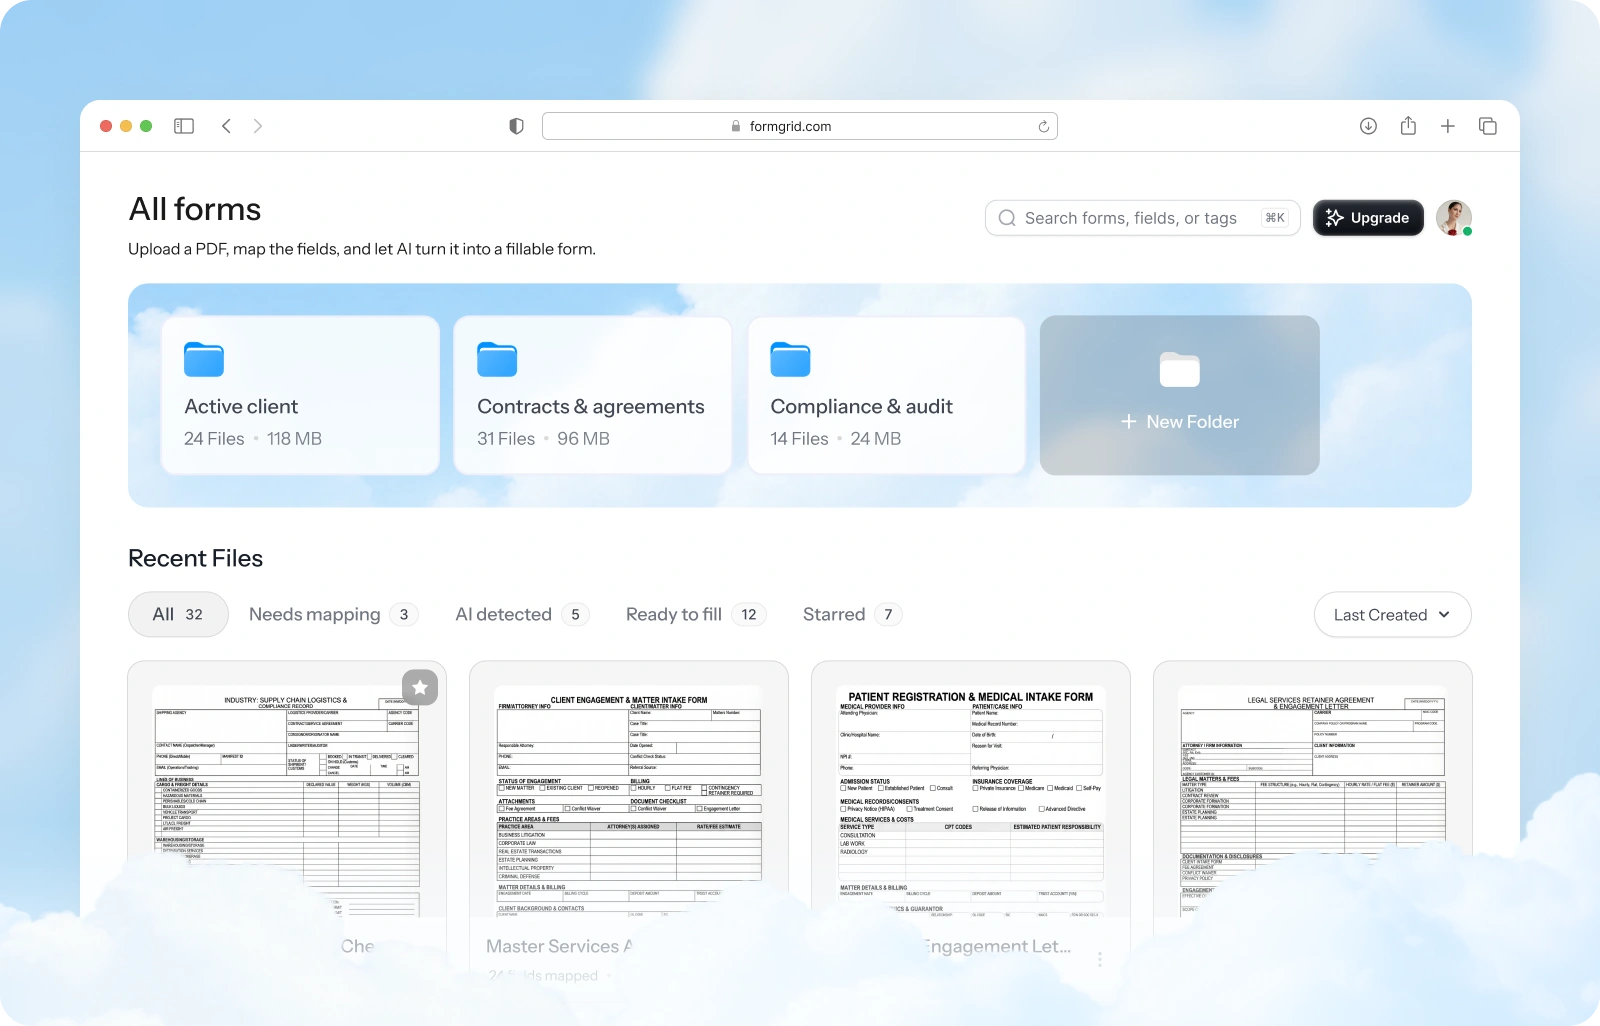Screen dimensions: 1600x1026
Task: Go back with the left chevron
Action: tap(226, 126)
